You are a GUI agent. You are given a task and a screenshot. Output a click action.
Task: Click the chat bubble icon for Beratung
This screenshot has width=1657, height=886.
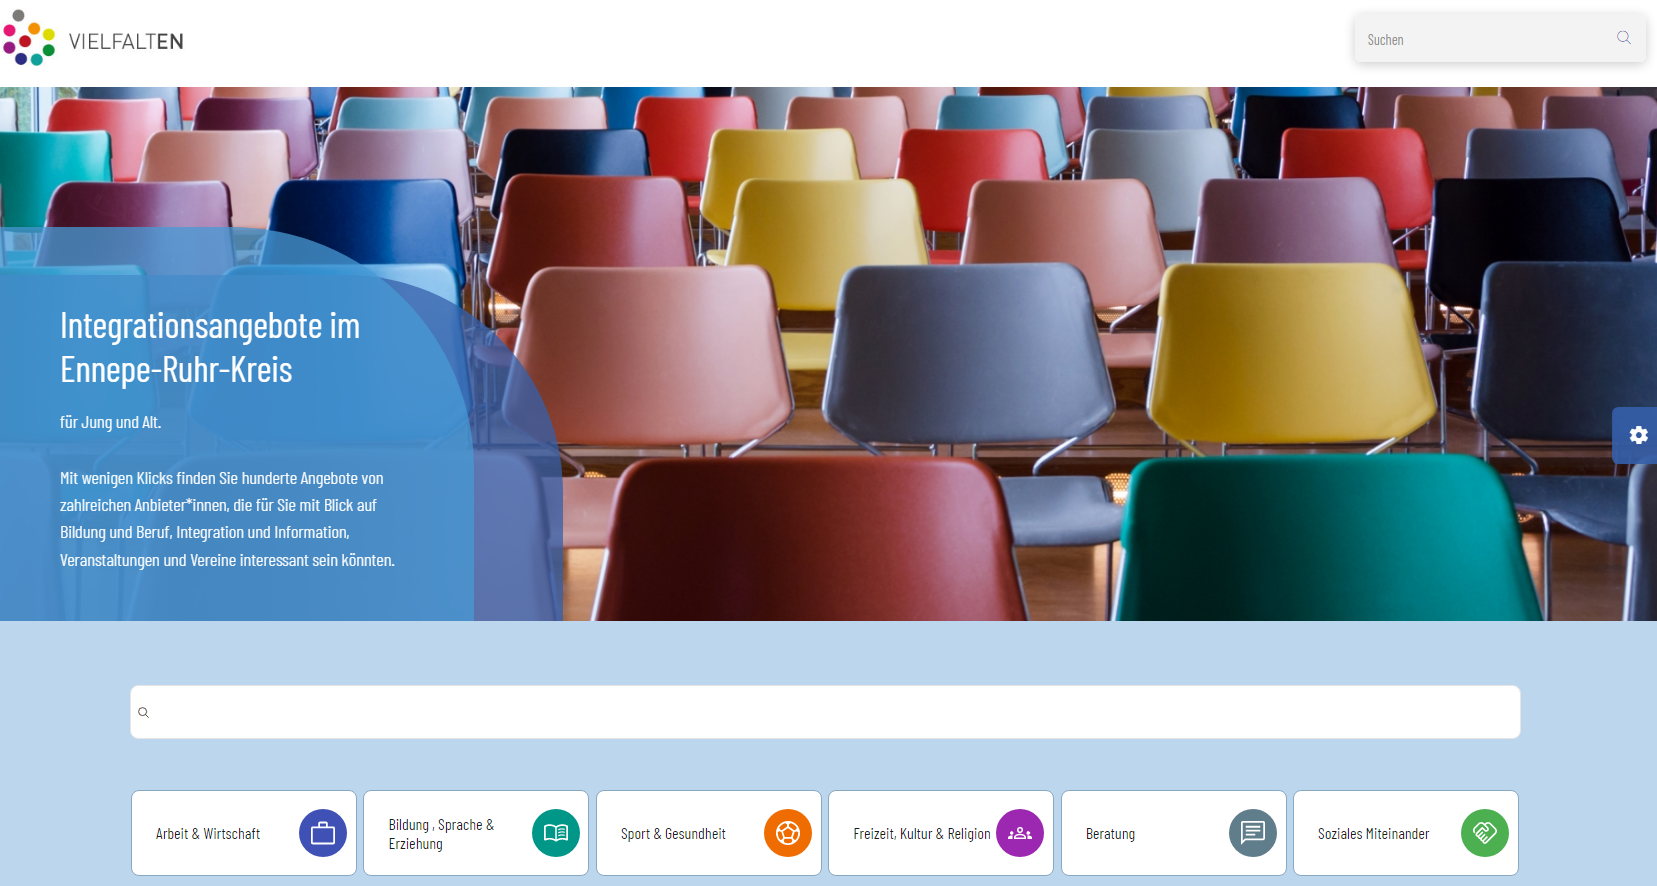[1253, 833]
